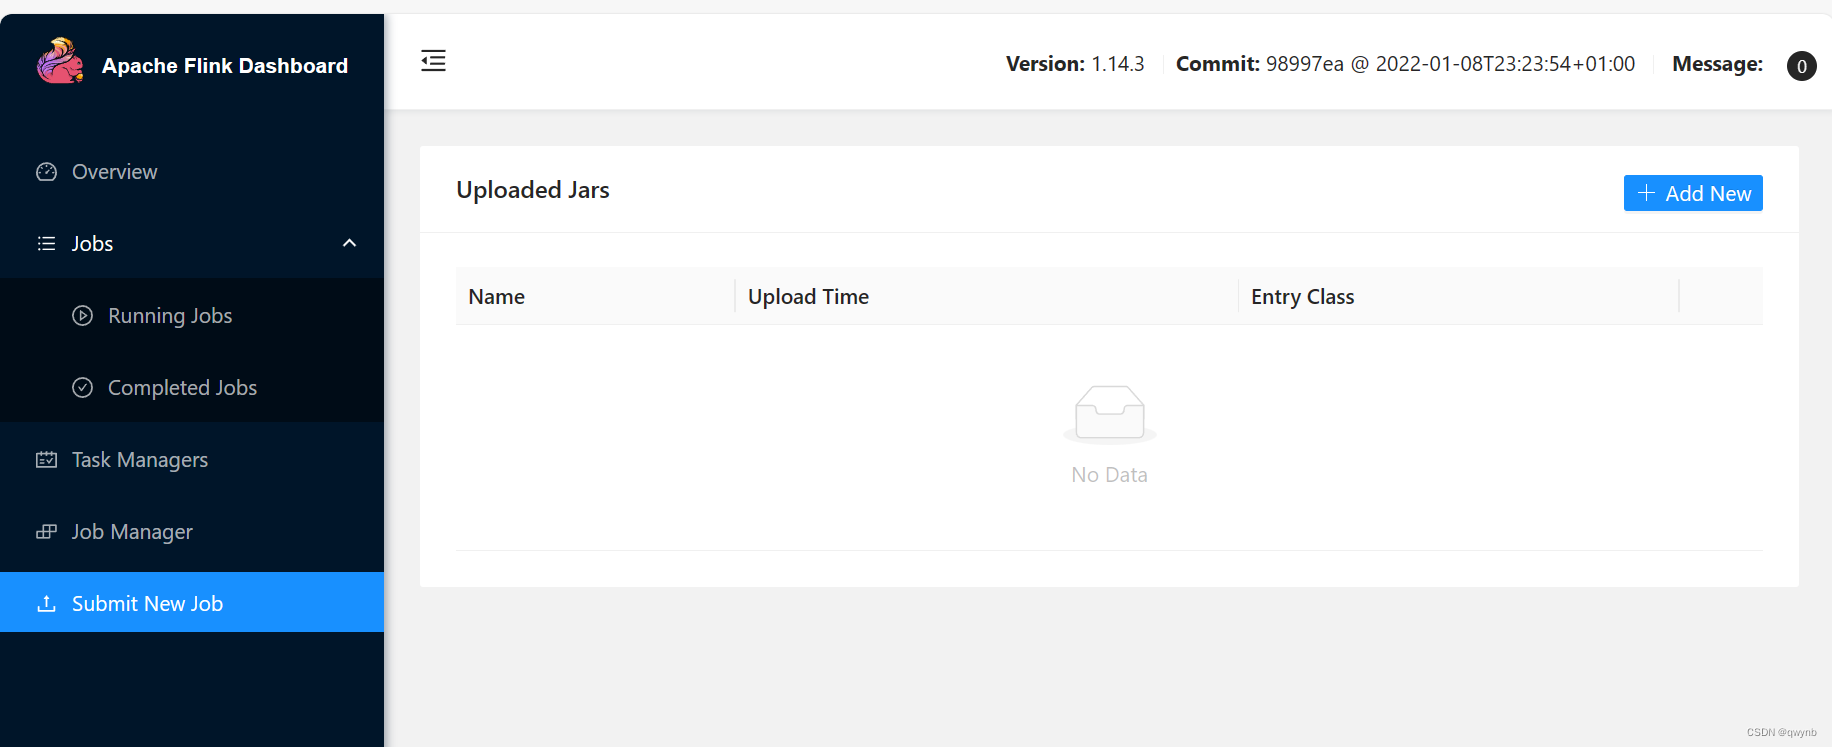Click the Running Jobs play-circle icon
This screenshot has height=747, width=1832.
(x=83, y=316)
